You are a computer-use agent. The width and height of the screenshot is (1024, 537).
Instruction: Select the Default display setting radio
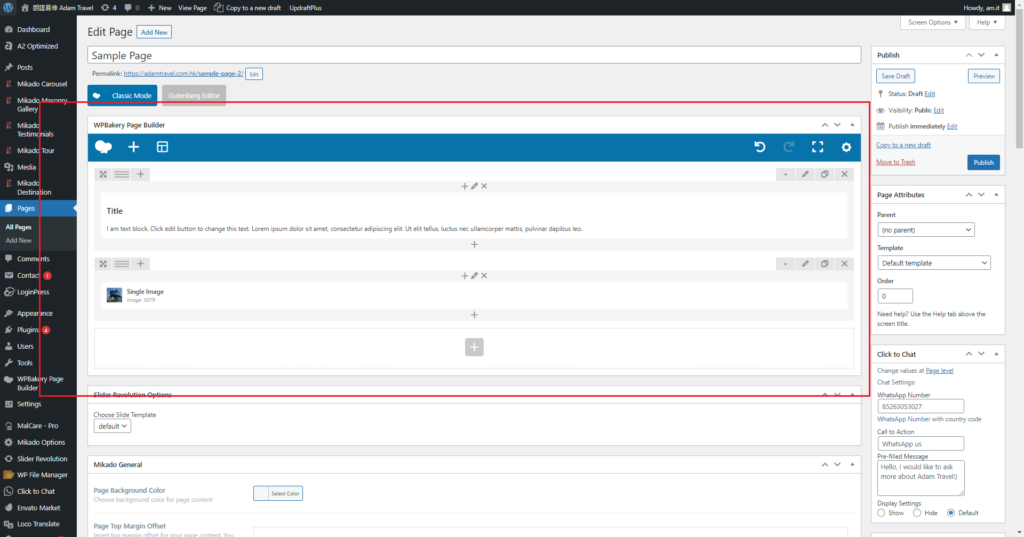pyautogui.click(x=951, y=513)
